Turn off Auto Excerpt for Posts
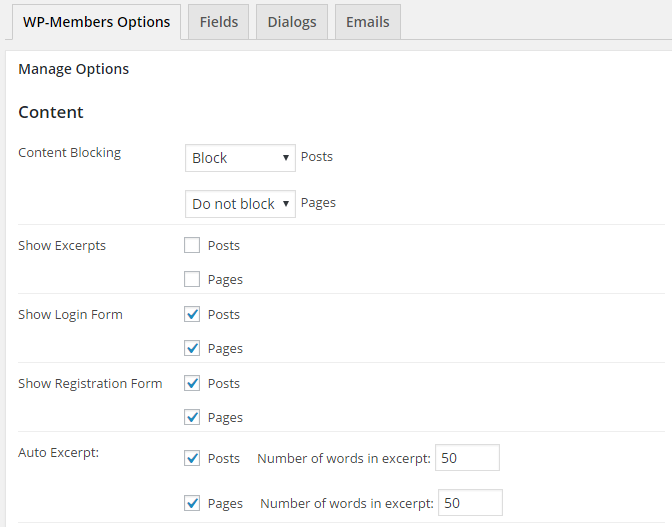 192,458
